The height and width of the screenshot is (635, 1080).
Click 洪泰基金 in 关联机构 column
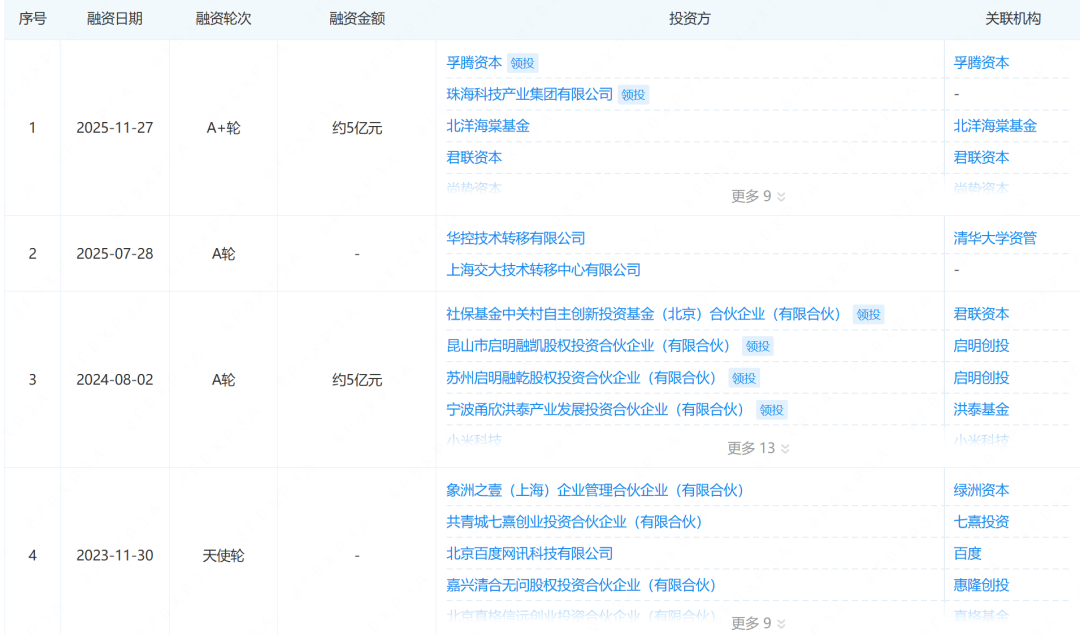[981, 409]
